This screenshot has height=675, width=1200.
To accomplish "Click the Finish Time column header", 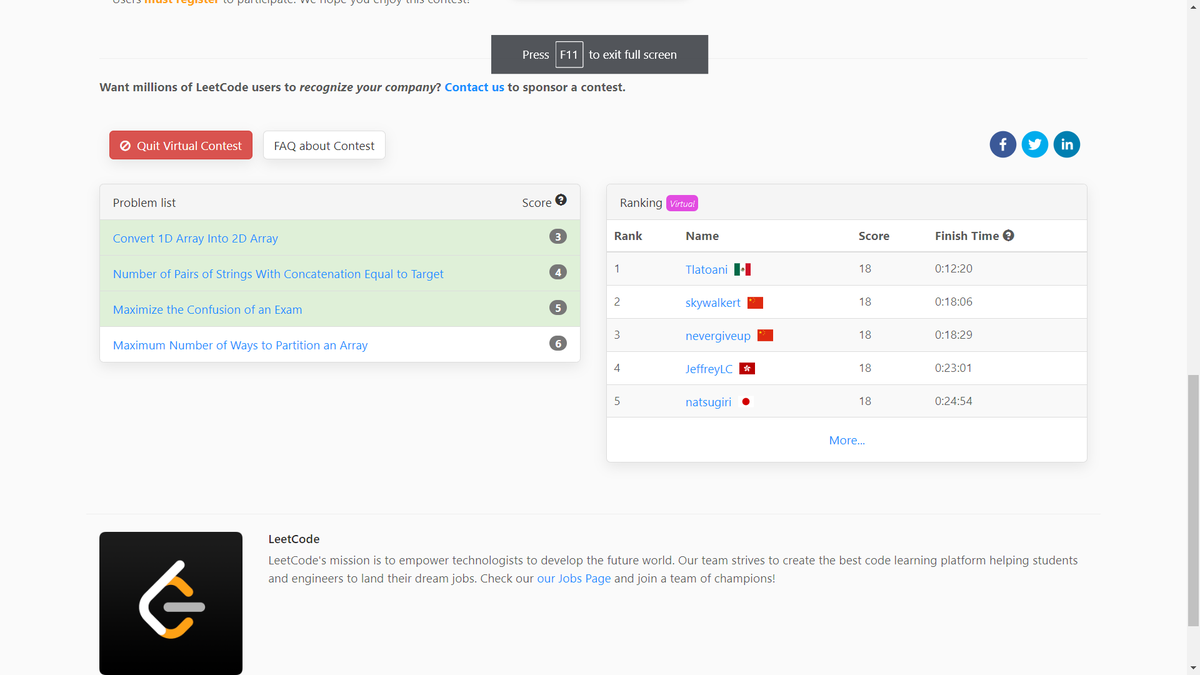I will pyautogui.click(x=967, y=235).
